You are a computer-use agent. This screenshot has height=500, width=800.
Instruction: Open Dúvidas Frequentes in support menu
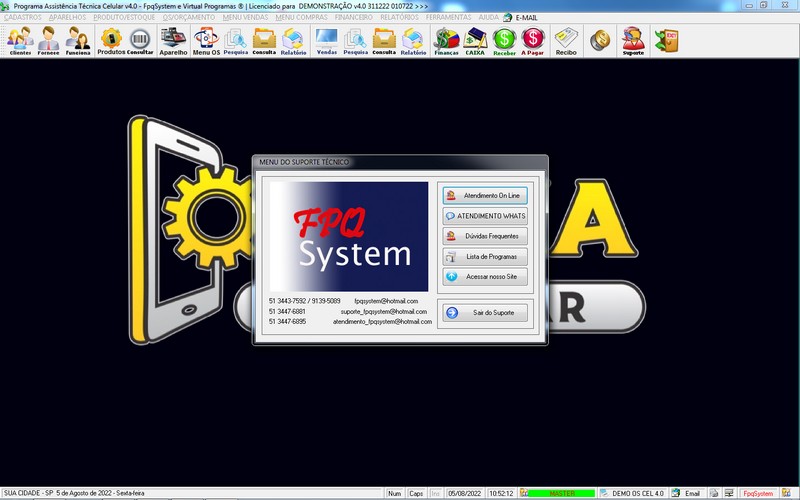click(485, 236)
